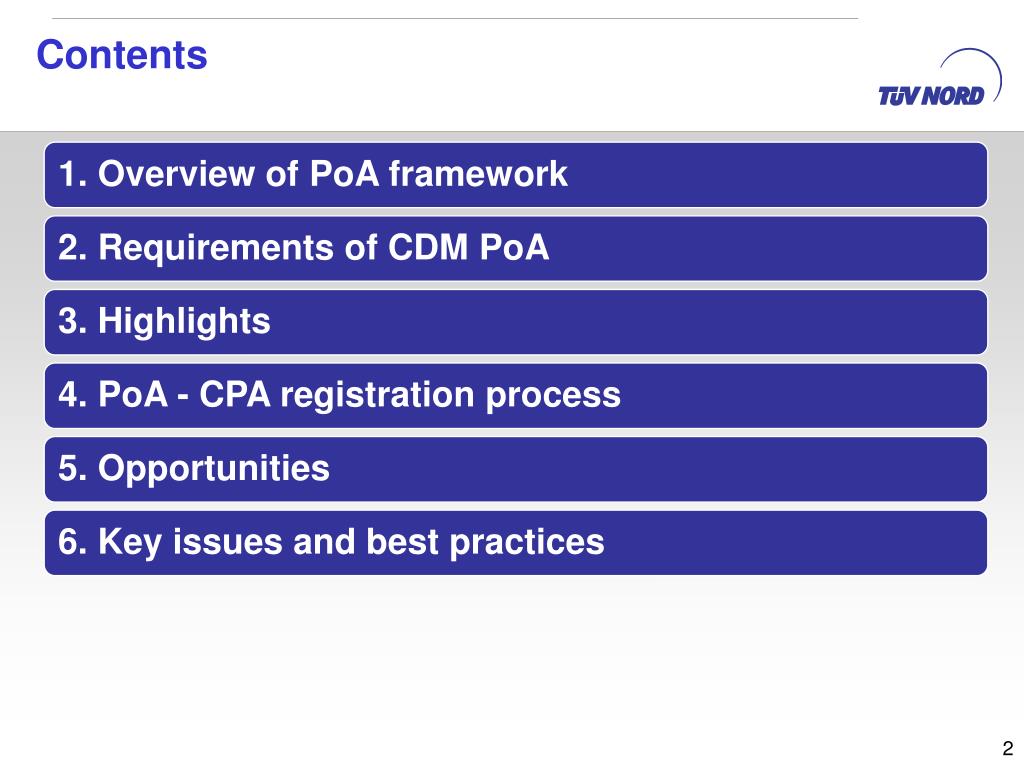Click the word 'framework' in item one
1024x768 pixels.
coord(478,174)
